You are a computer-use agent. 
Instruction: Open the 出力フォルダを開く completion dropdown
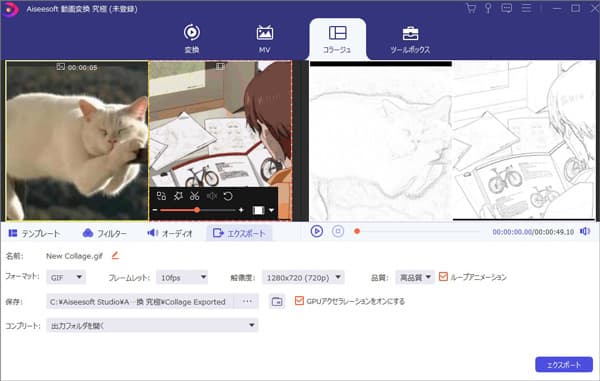152,325
